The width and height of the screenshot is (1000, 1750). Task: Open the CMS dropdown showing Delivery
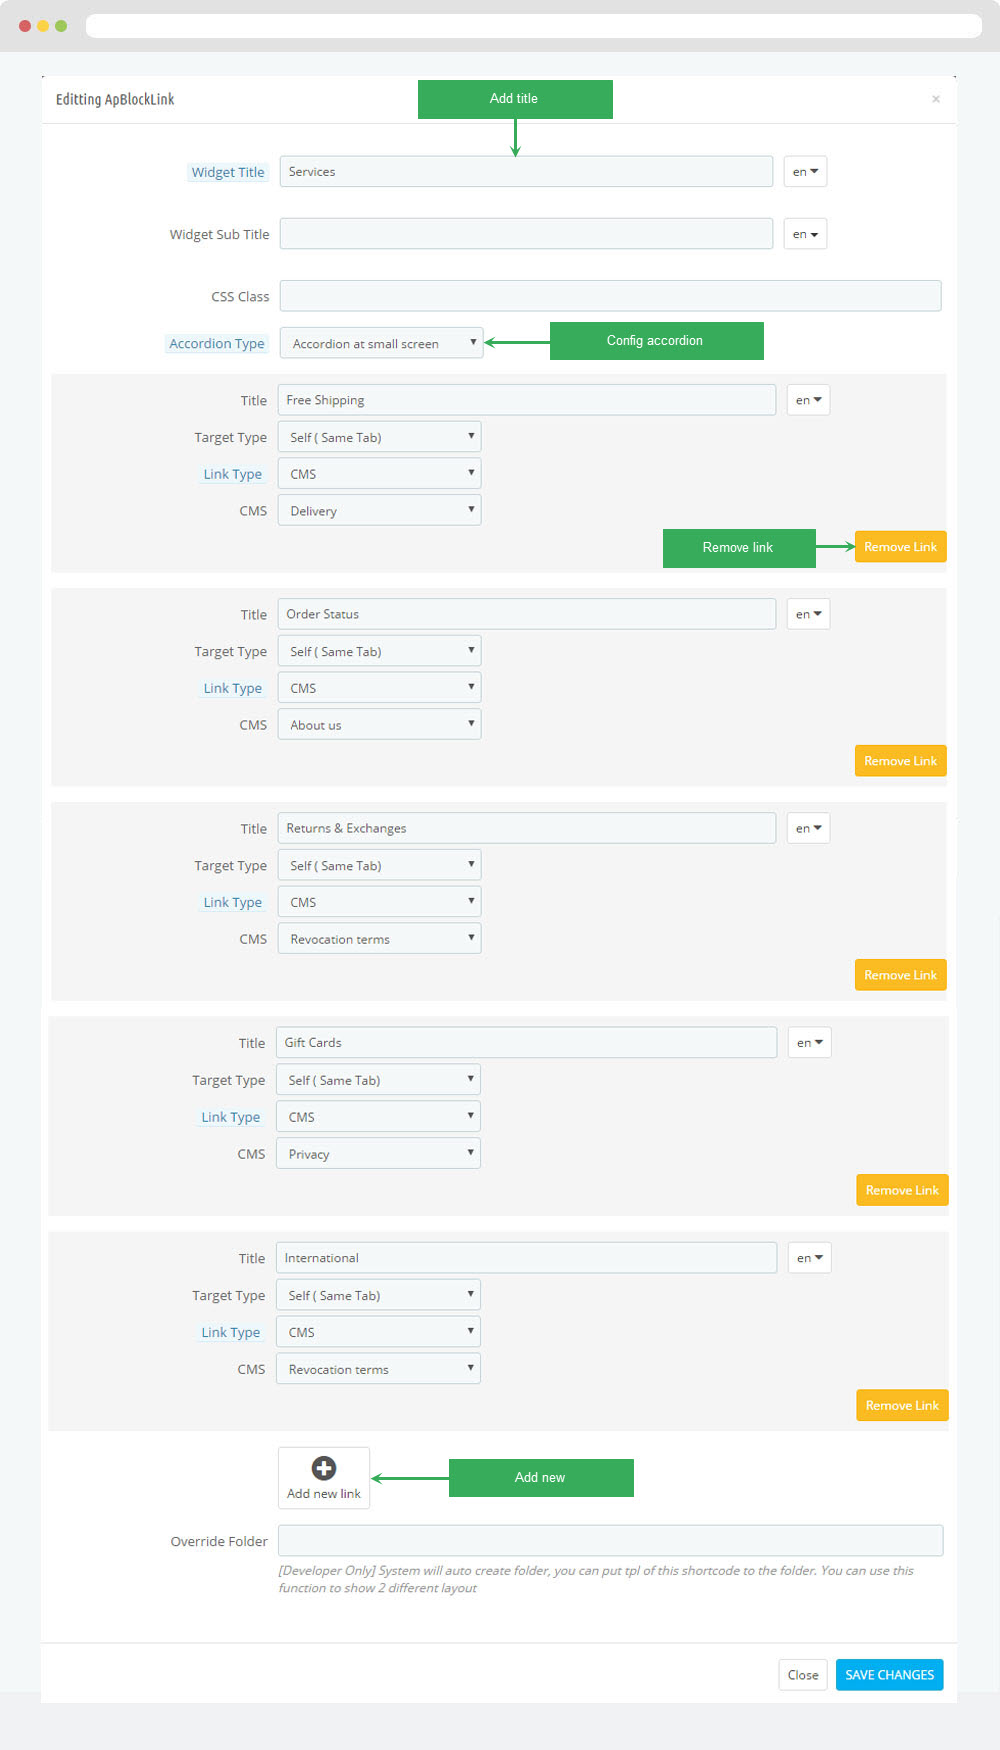pyautogui.click(x=379, y=510)
